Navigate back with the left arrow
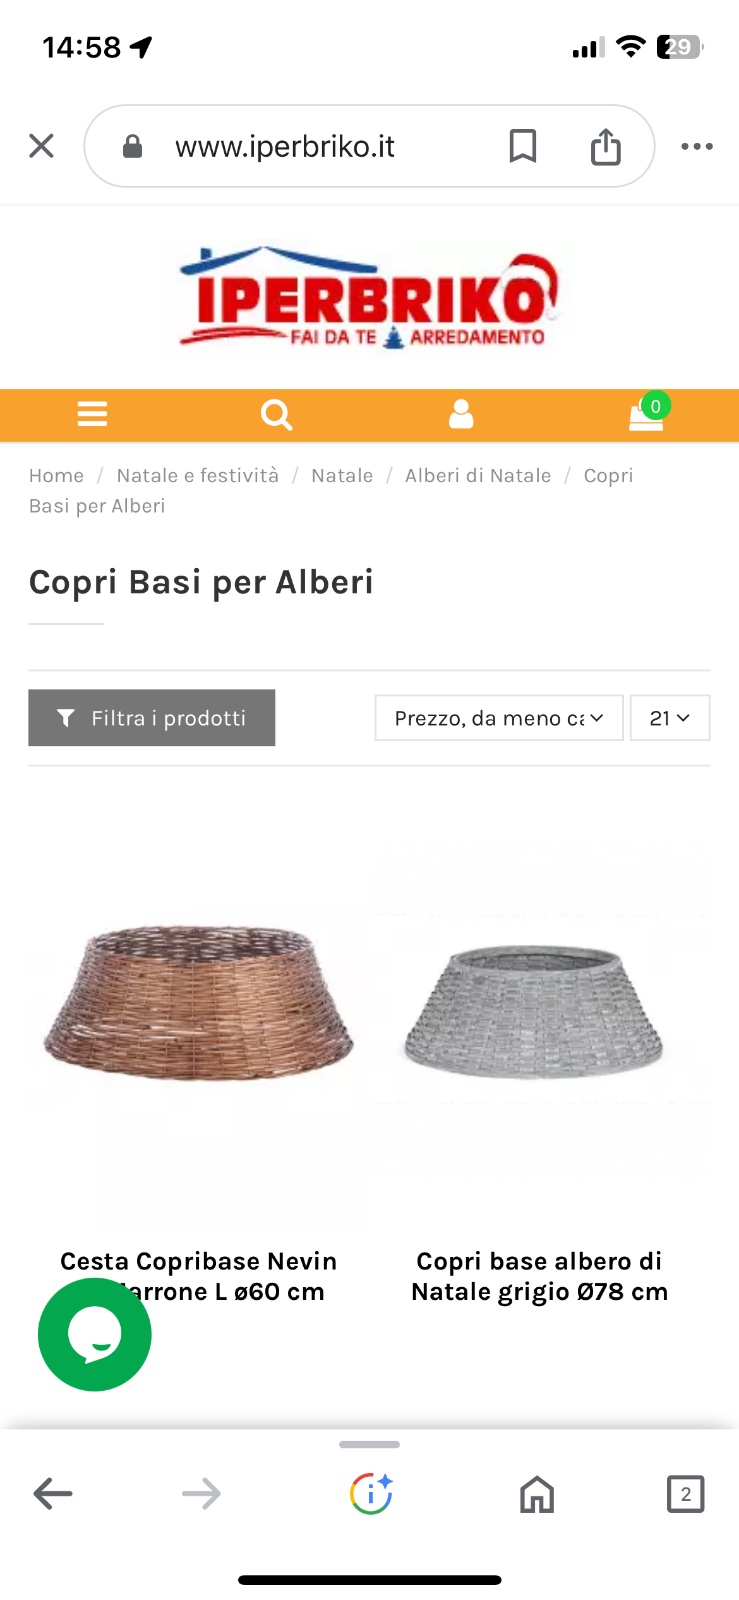 coord(53,1494)
